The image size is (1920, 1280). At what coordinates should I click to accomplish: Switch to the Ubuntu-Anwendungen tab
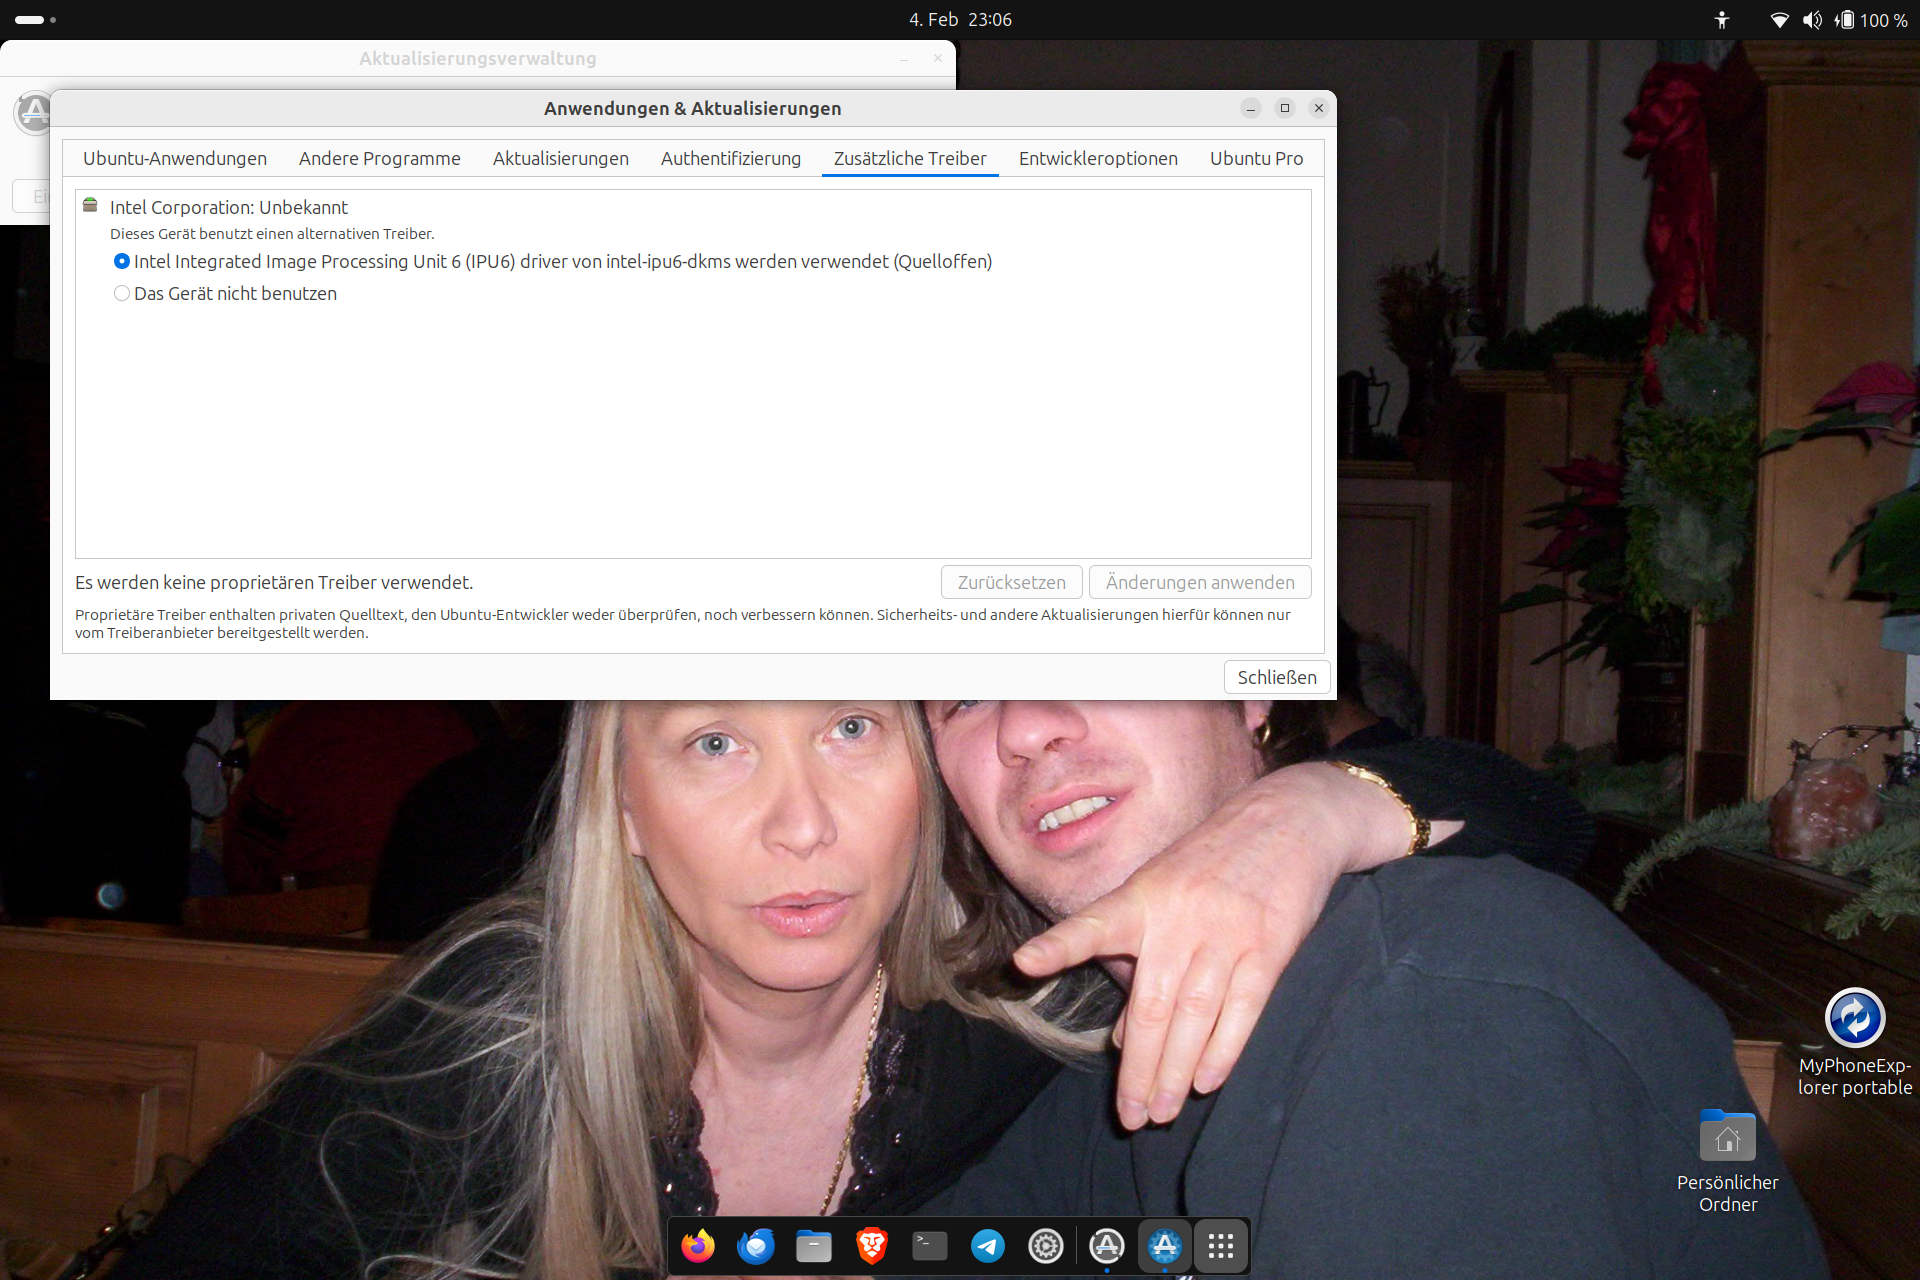175,158
